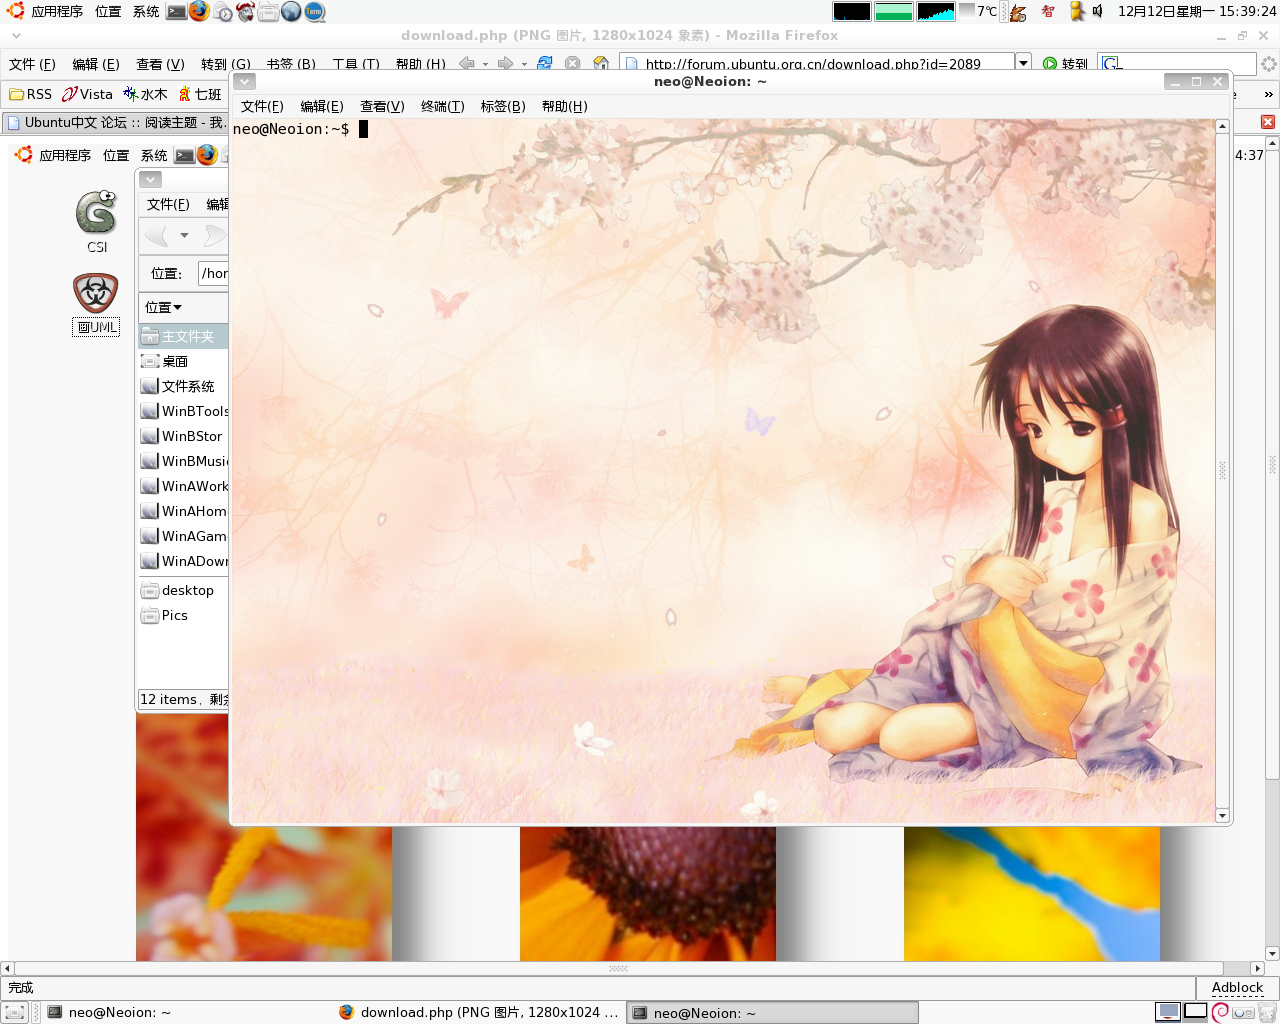Image resolution: width=1280 pixels, height=1024 pixels.
Task: Click Firefox forward arrow button
Action: coord(505,63)
